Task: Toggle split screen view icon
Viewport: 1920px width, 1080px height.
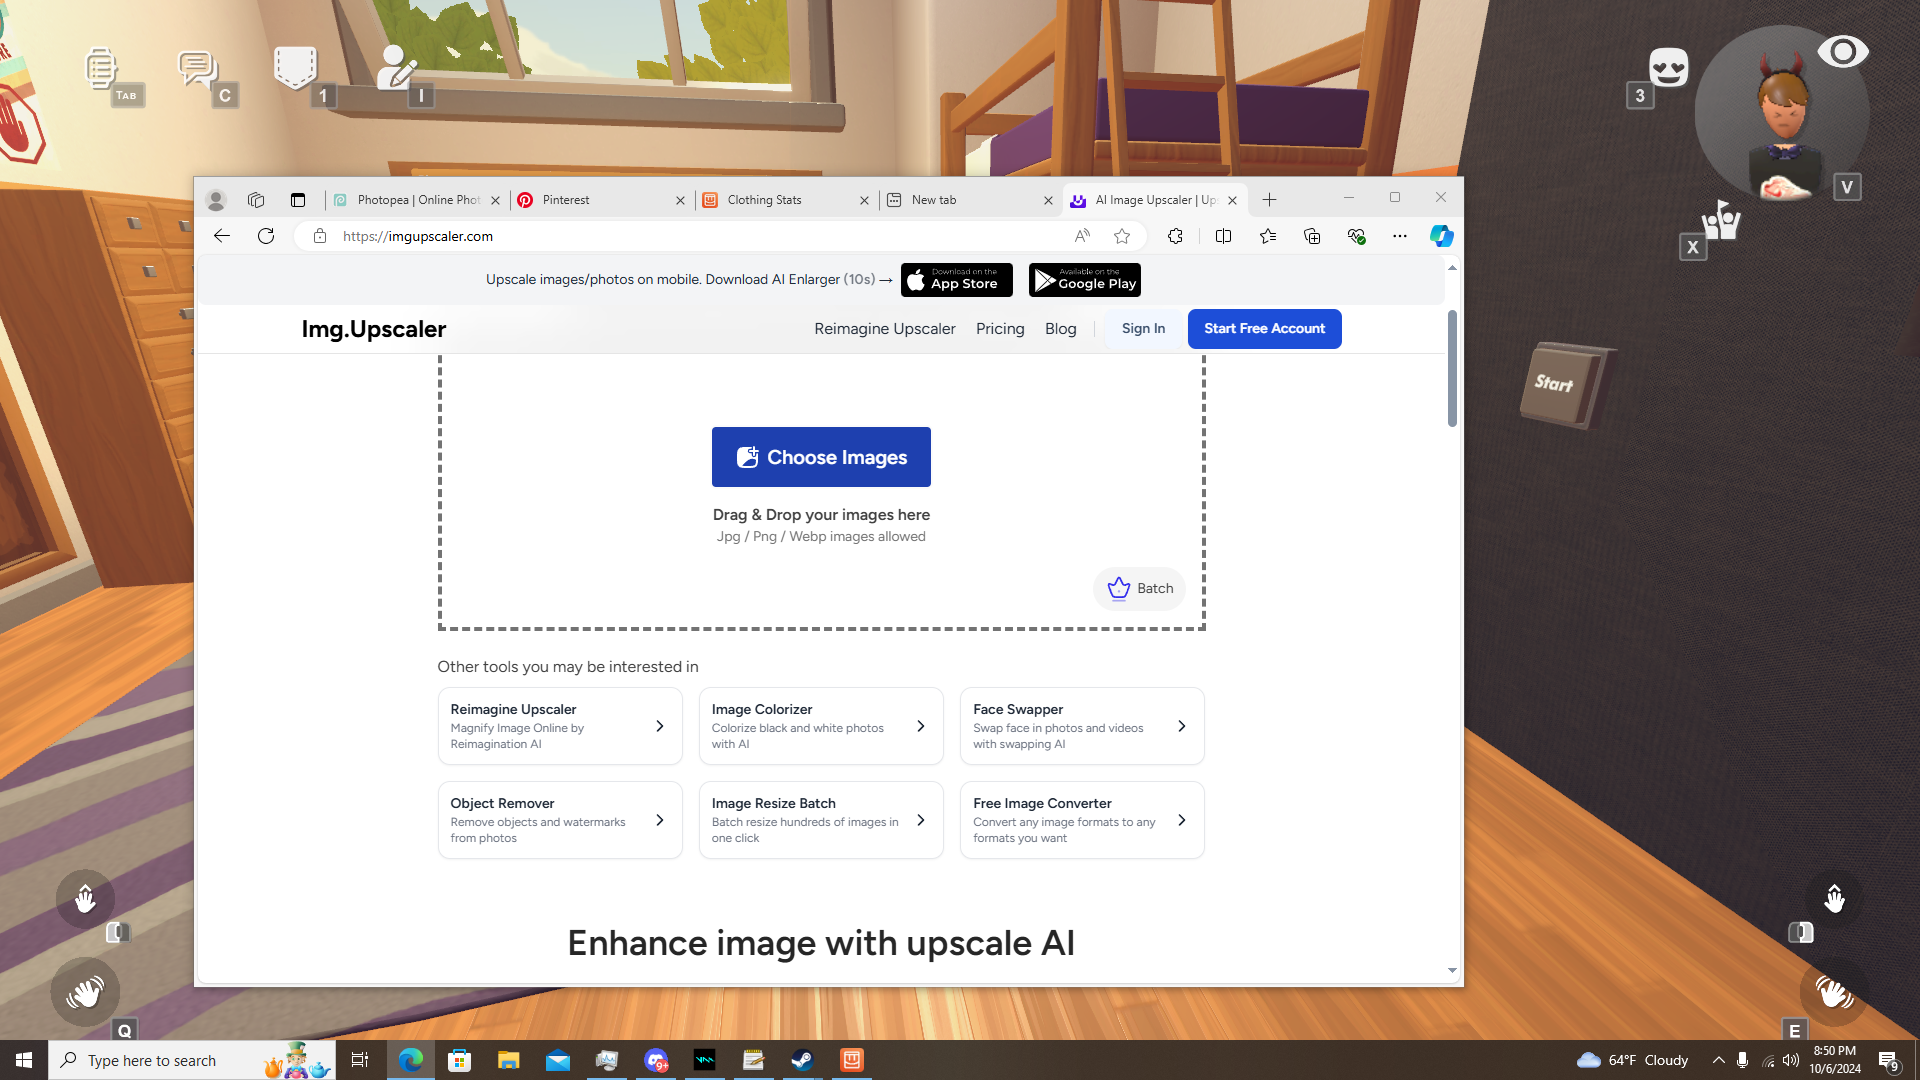Action: 1223,236
